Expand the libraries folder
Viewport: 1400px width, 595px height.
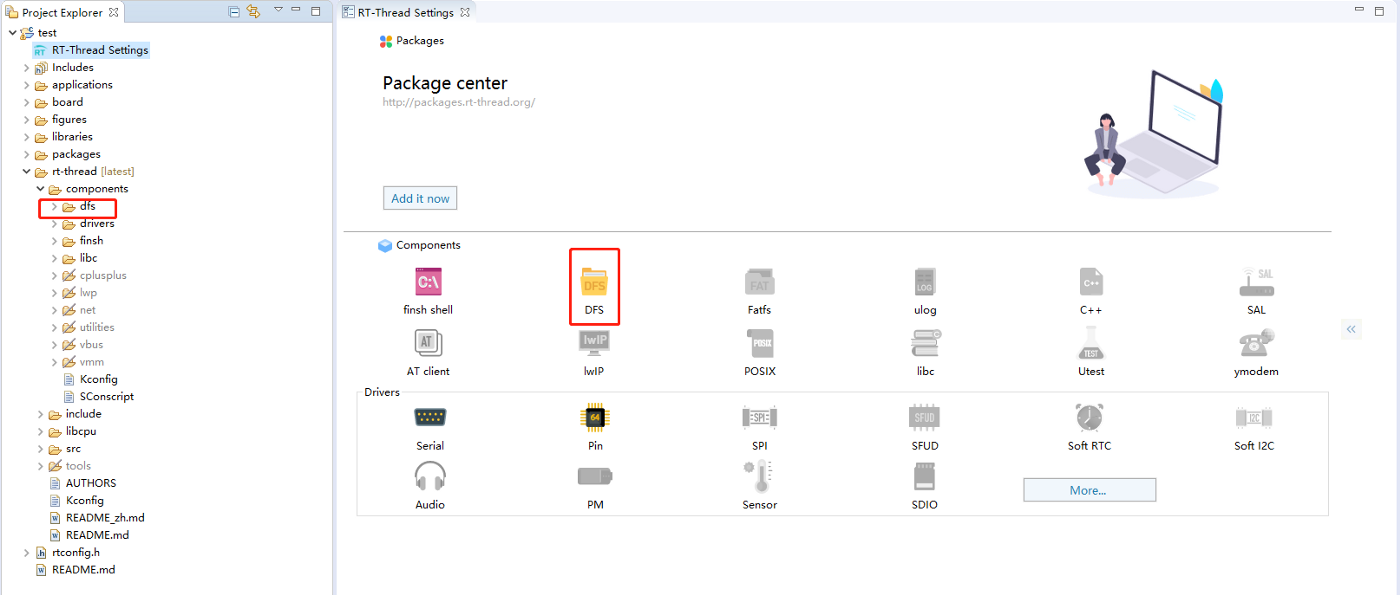(x=27, y=137)
